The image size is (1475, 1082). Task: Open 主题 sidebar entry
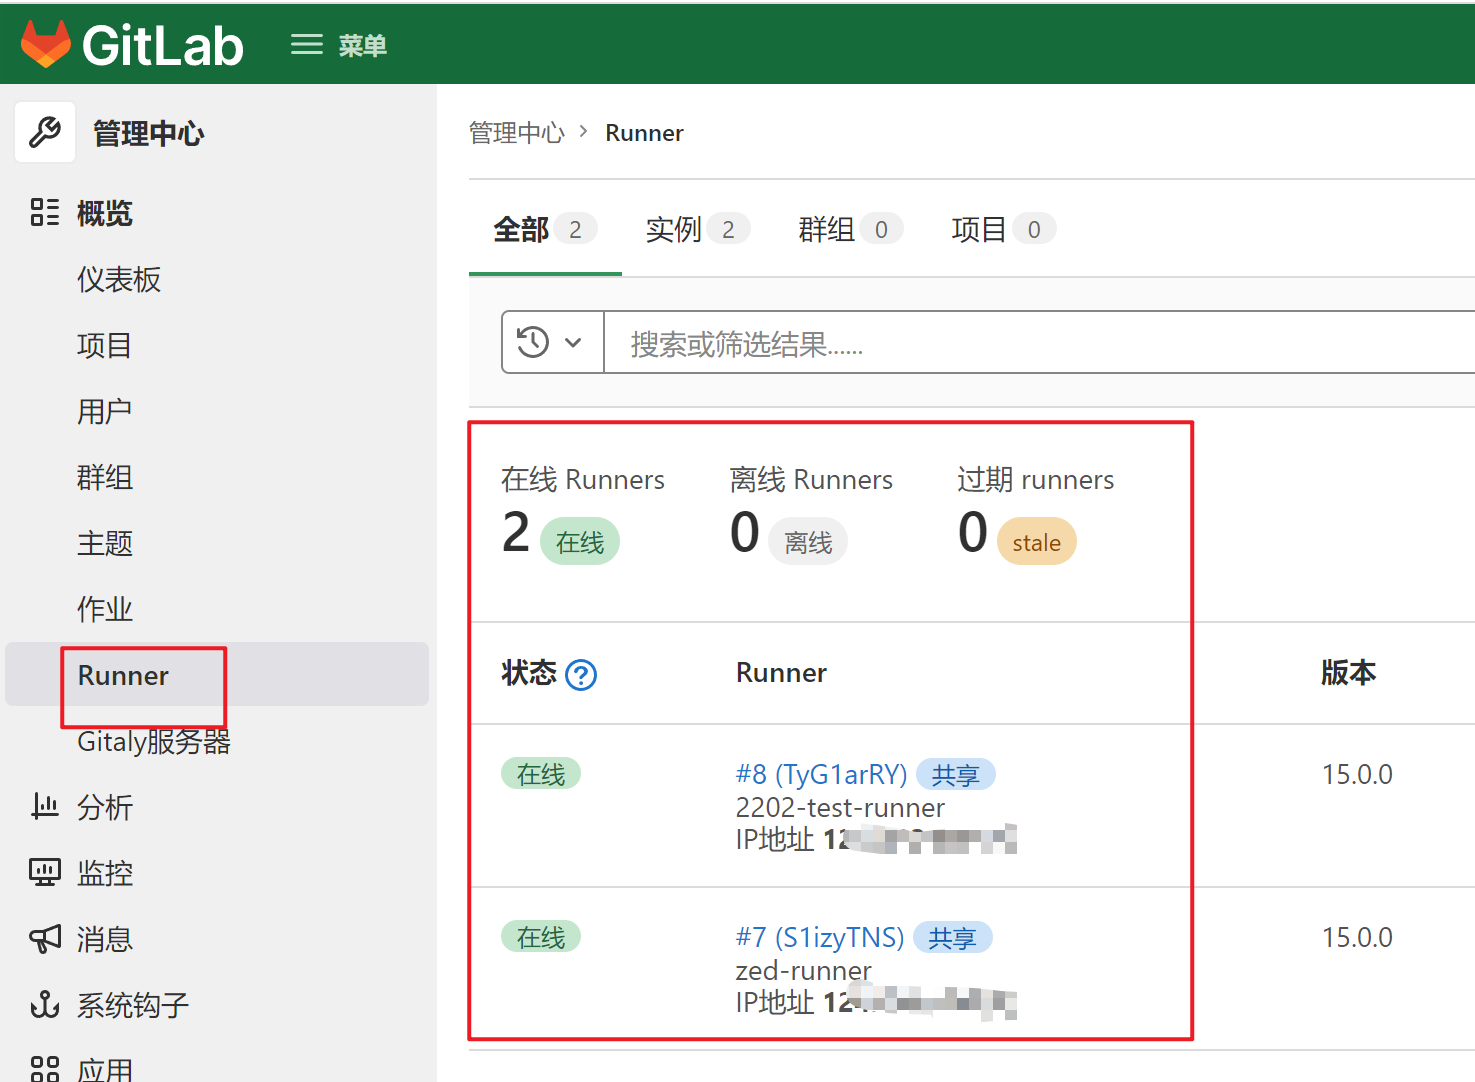tap(105, 544)
